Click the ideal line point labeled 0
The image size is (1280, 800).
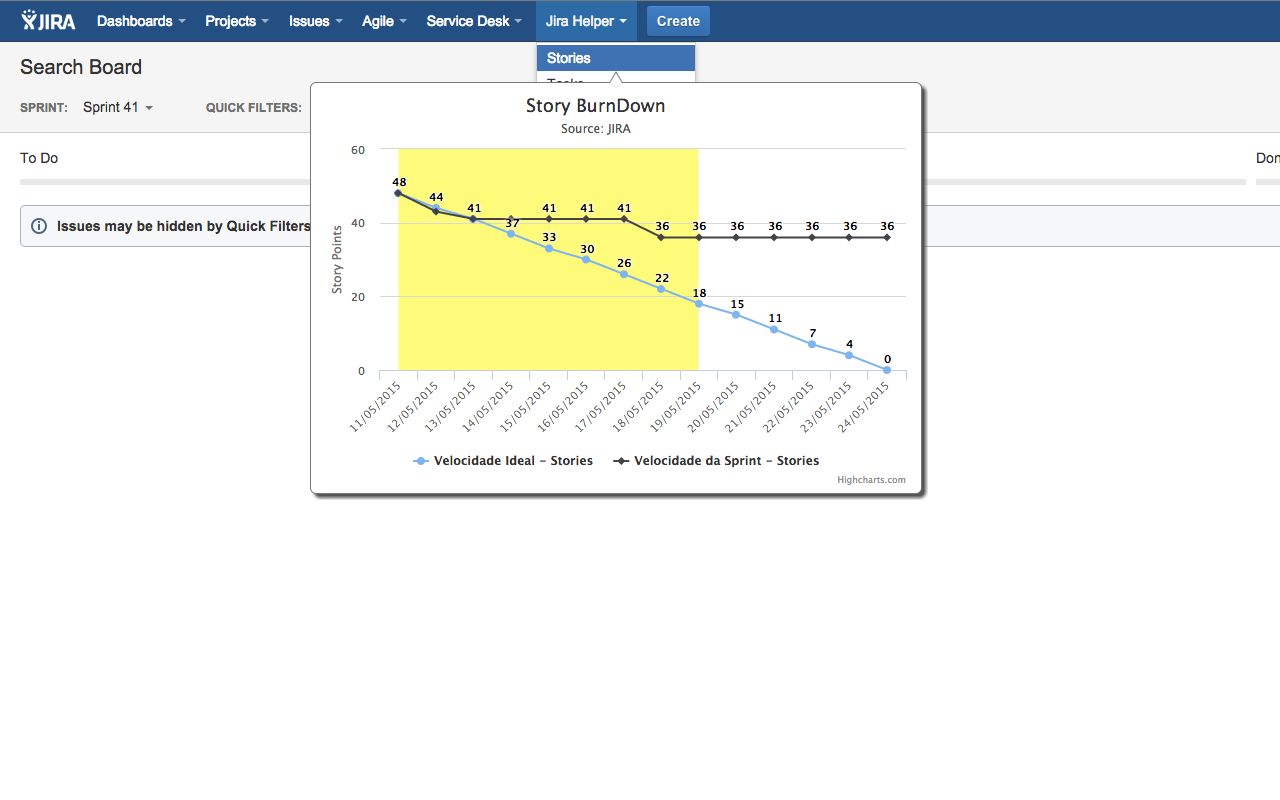(x=887, y=370)
